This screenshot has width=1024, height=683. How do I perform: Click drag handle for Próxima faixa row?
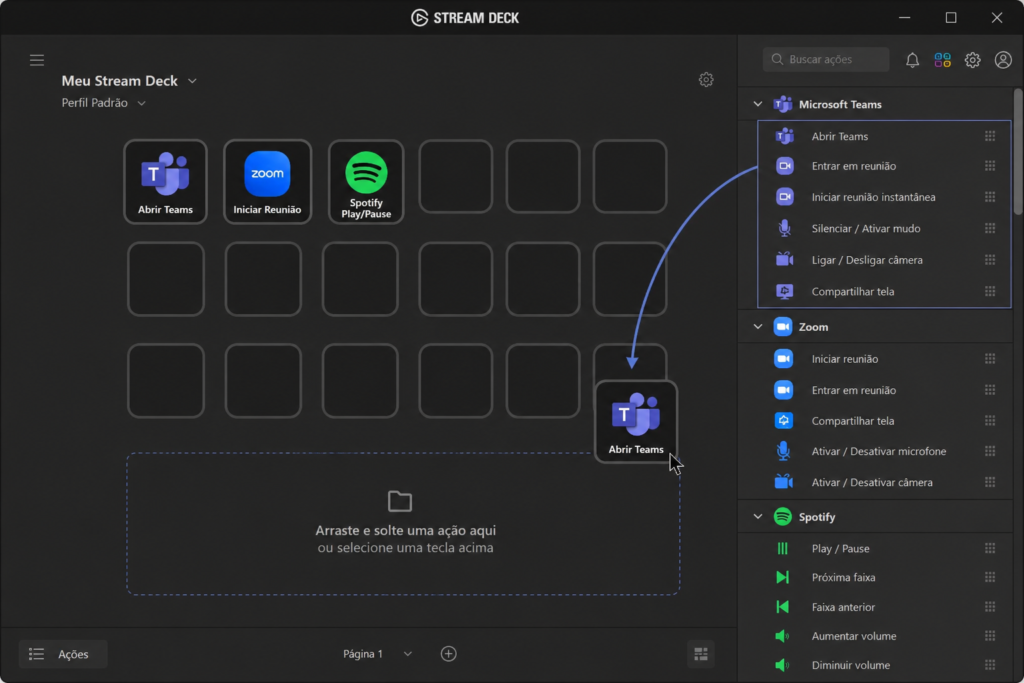tap(990, 577)
